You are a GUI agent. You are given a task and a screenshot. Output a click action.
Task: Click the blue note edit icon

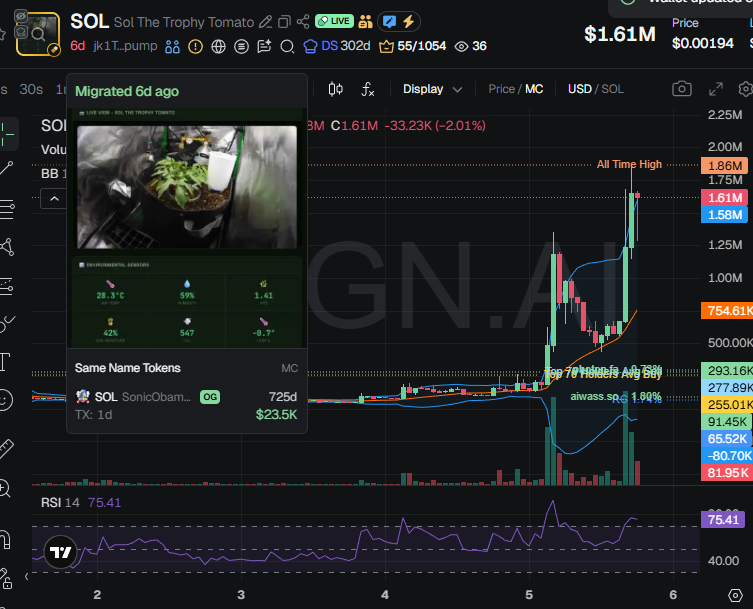tap(389, 22)
